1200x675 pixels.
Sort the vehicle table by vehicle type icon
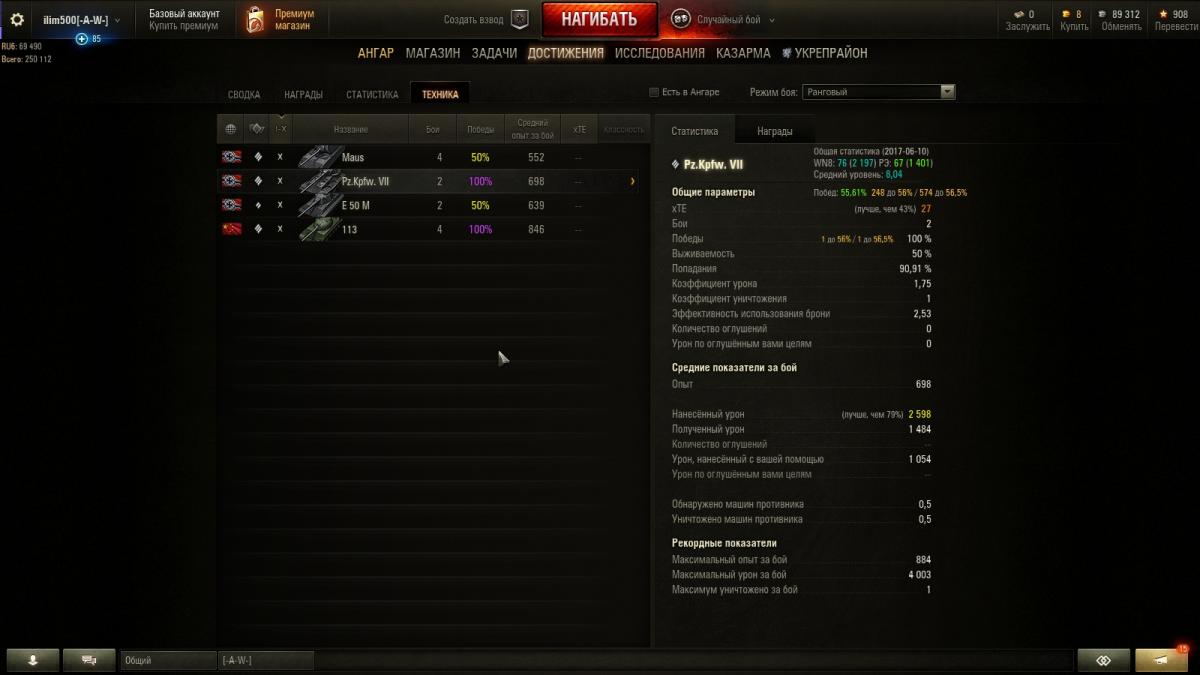click(257, 129)
